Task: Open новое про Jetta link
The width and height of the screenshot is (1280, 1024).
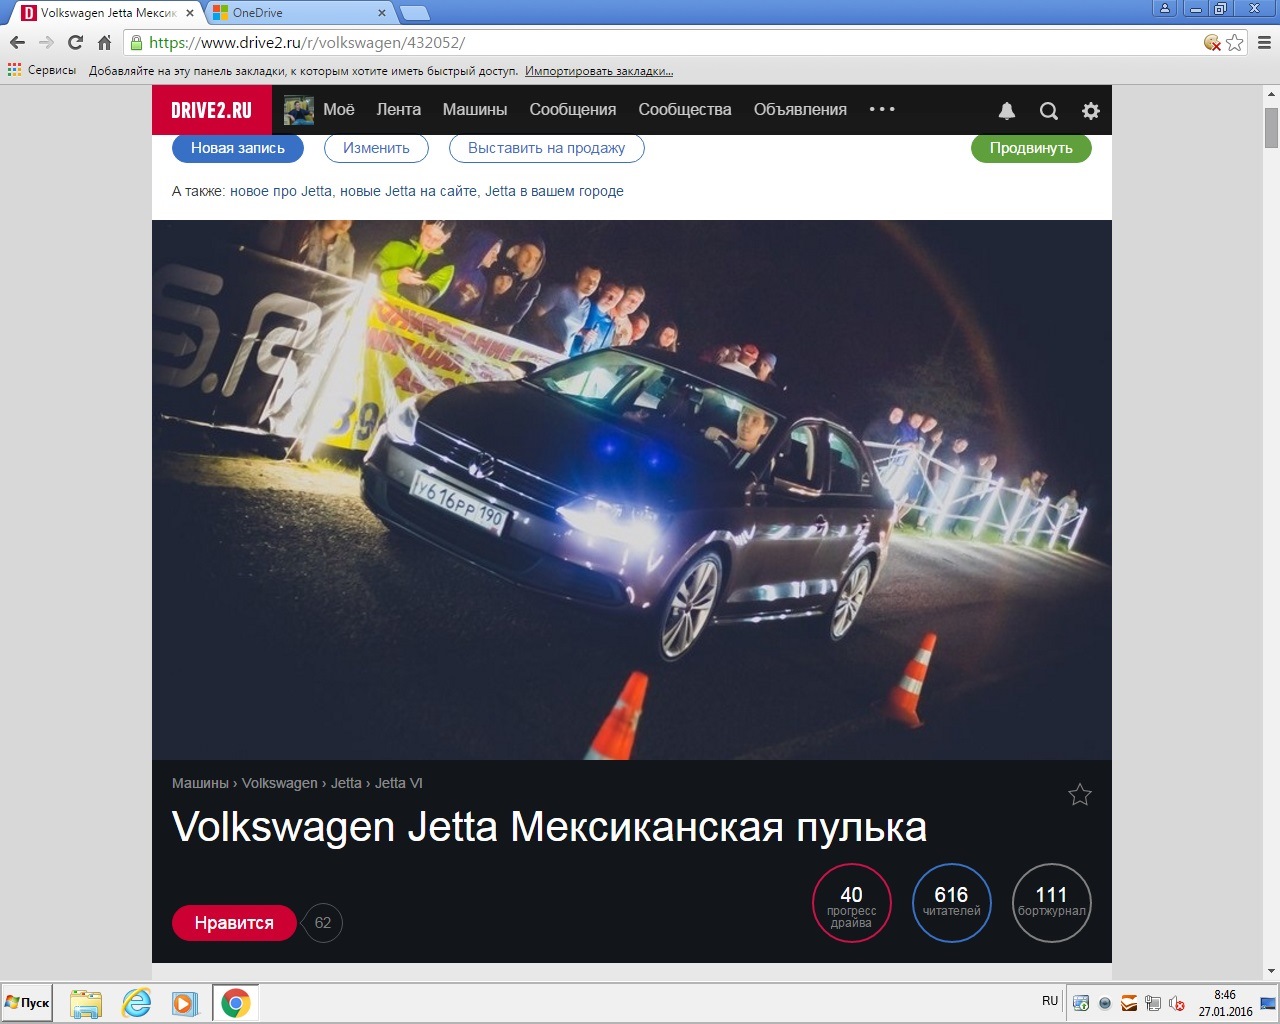Action: [281, 191]
